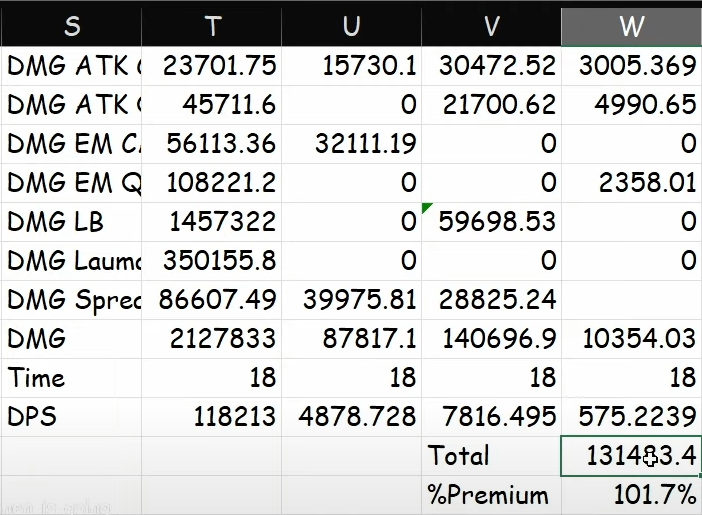Select the DMG LB label cell
The image size is (702, 515).
[71, 222]
